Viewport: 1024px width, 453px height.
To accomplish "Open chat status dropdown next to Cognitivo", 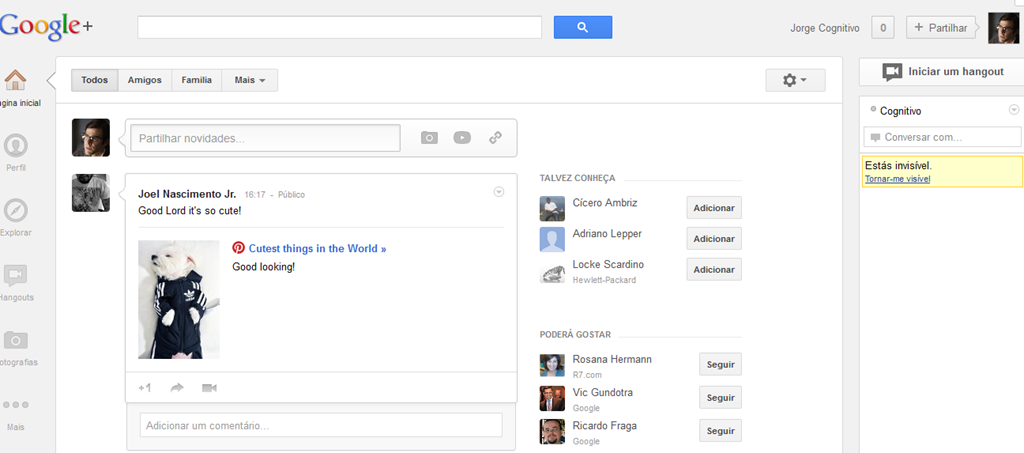I will [x=1014, y=110].
